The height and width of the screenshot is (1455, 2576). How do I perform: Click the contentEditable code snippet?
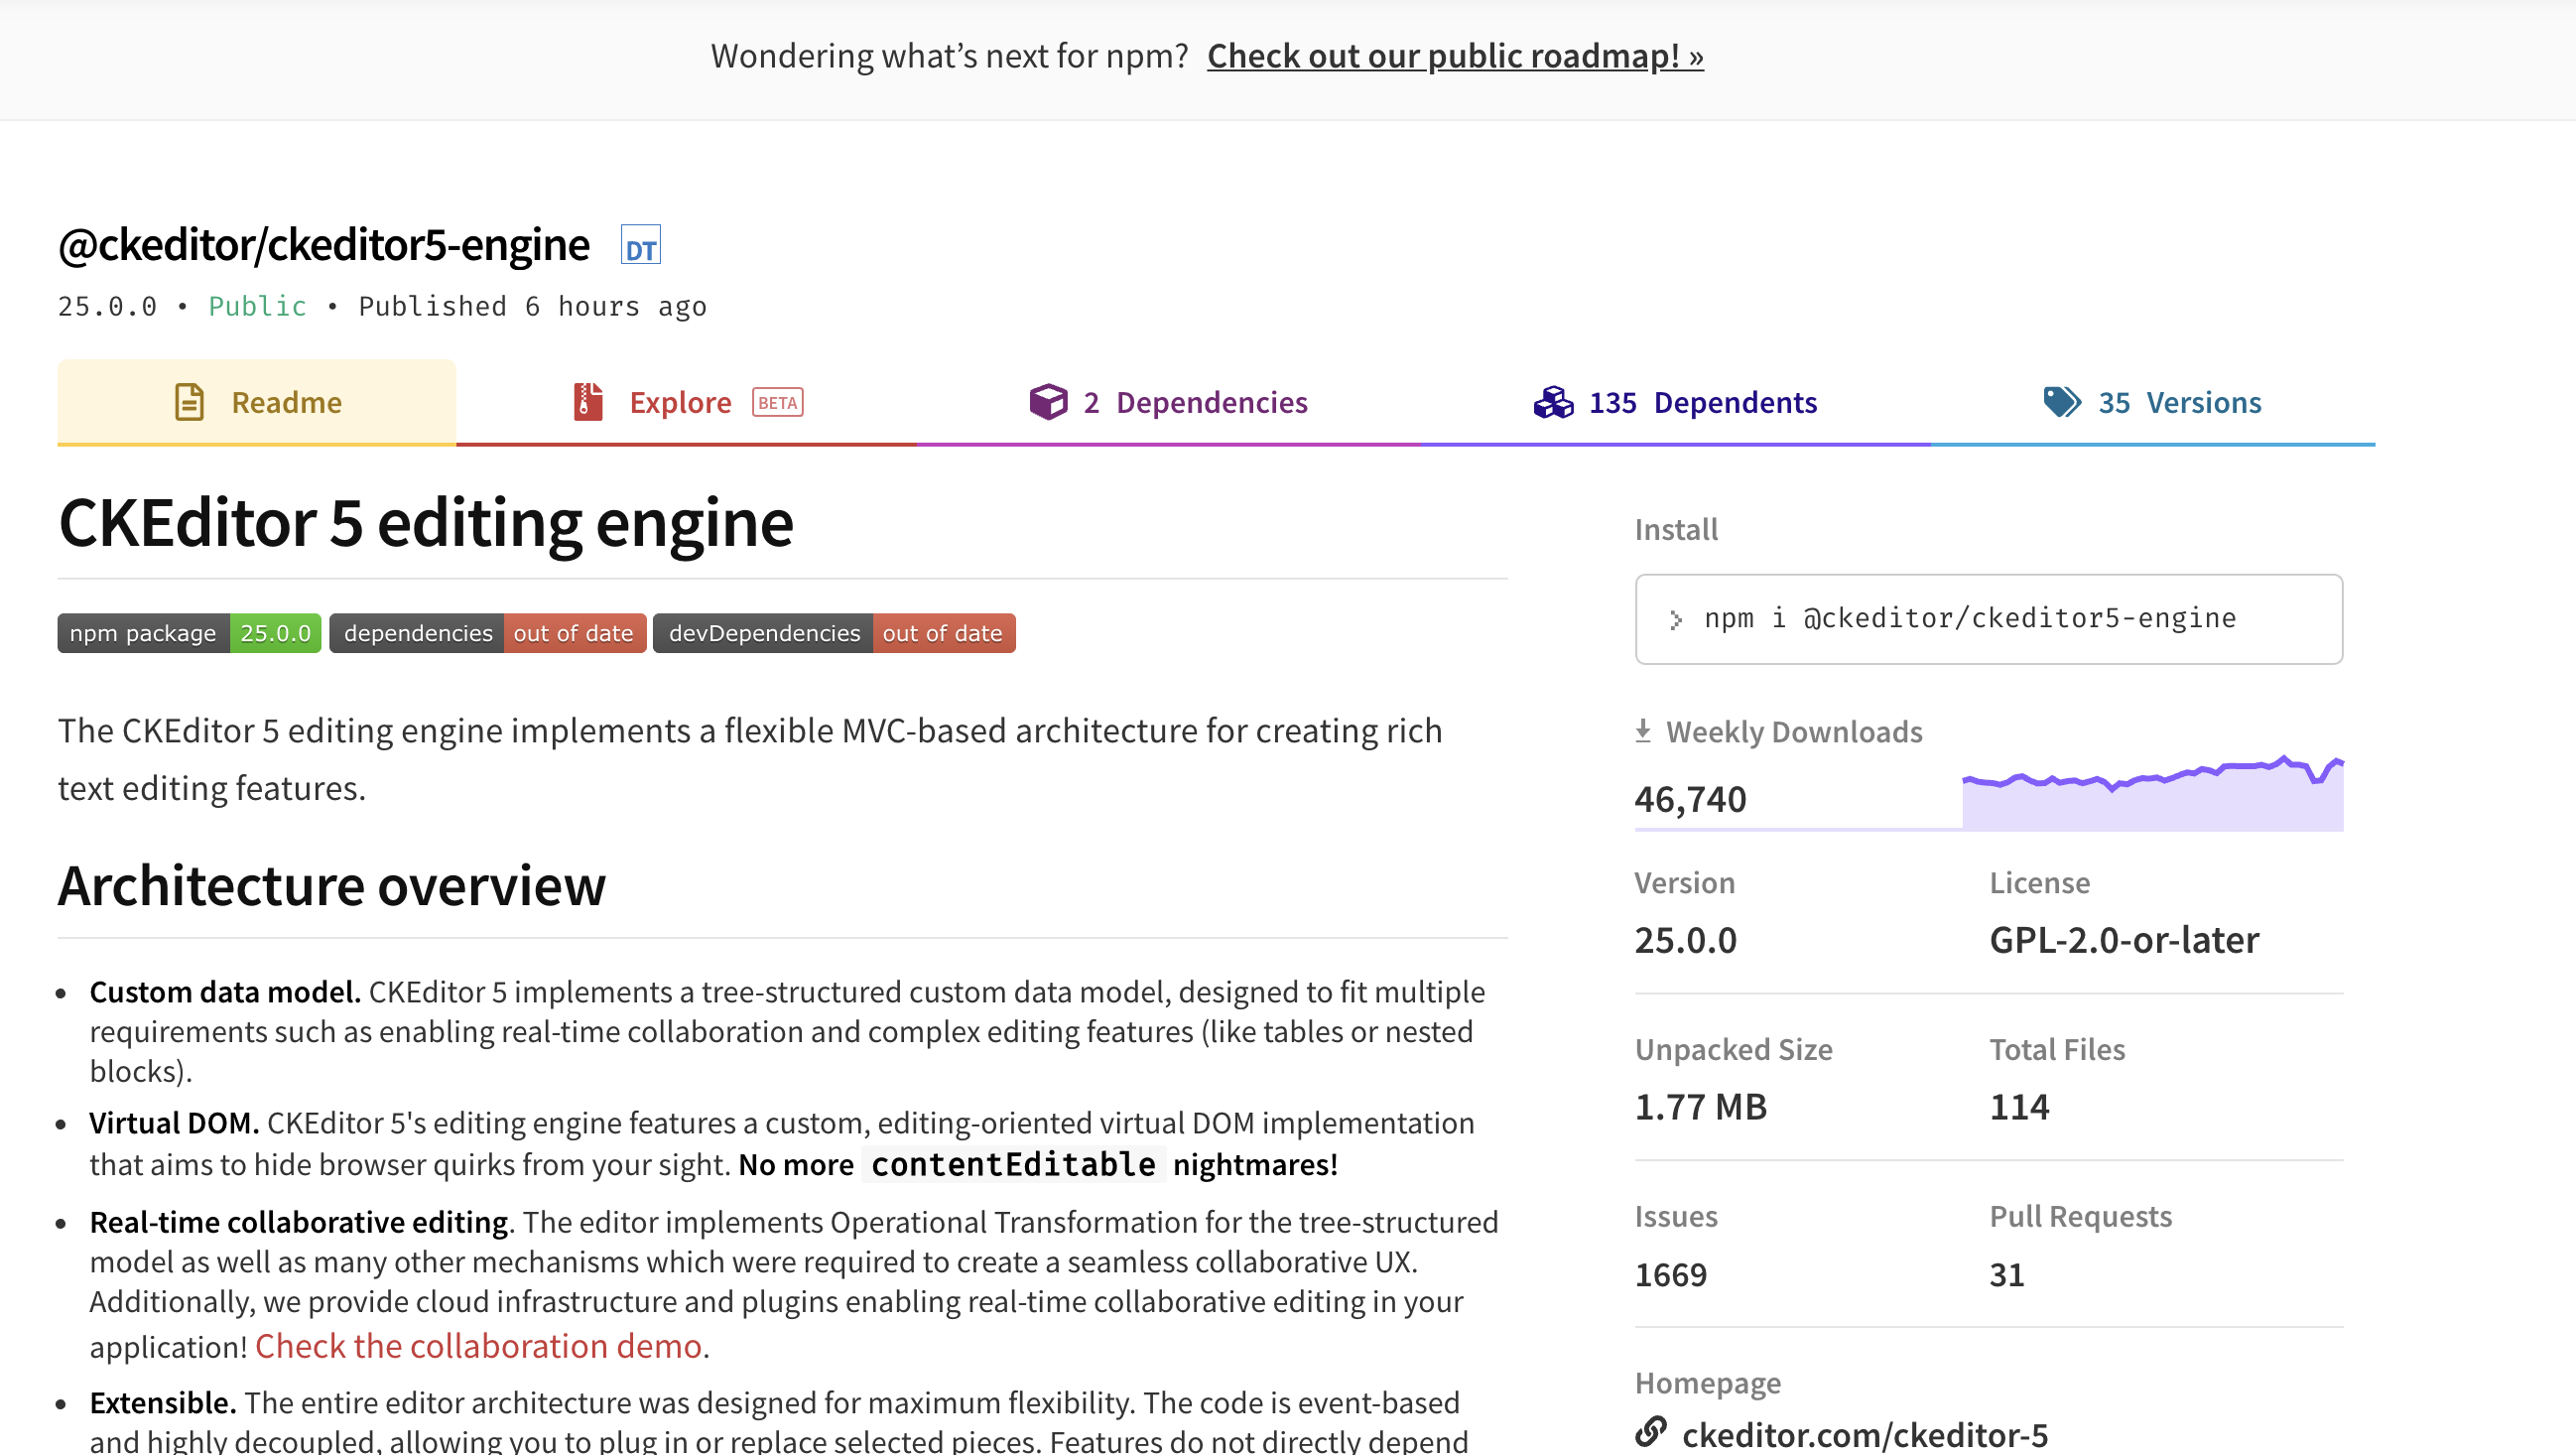pos(1013,1164)
